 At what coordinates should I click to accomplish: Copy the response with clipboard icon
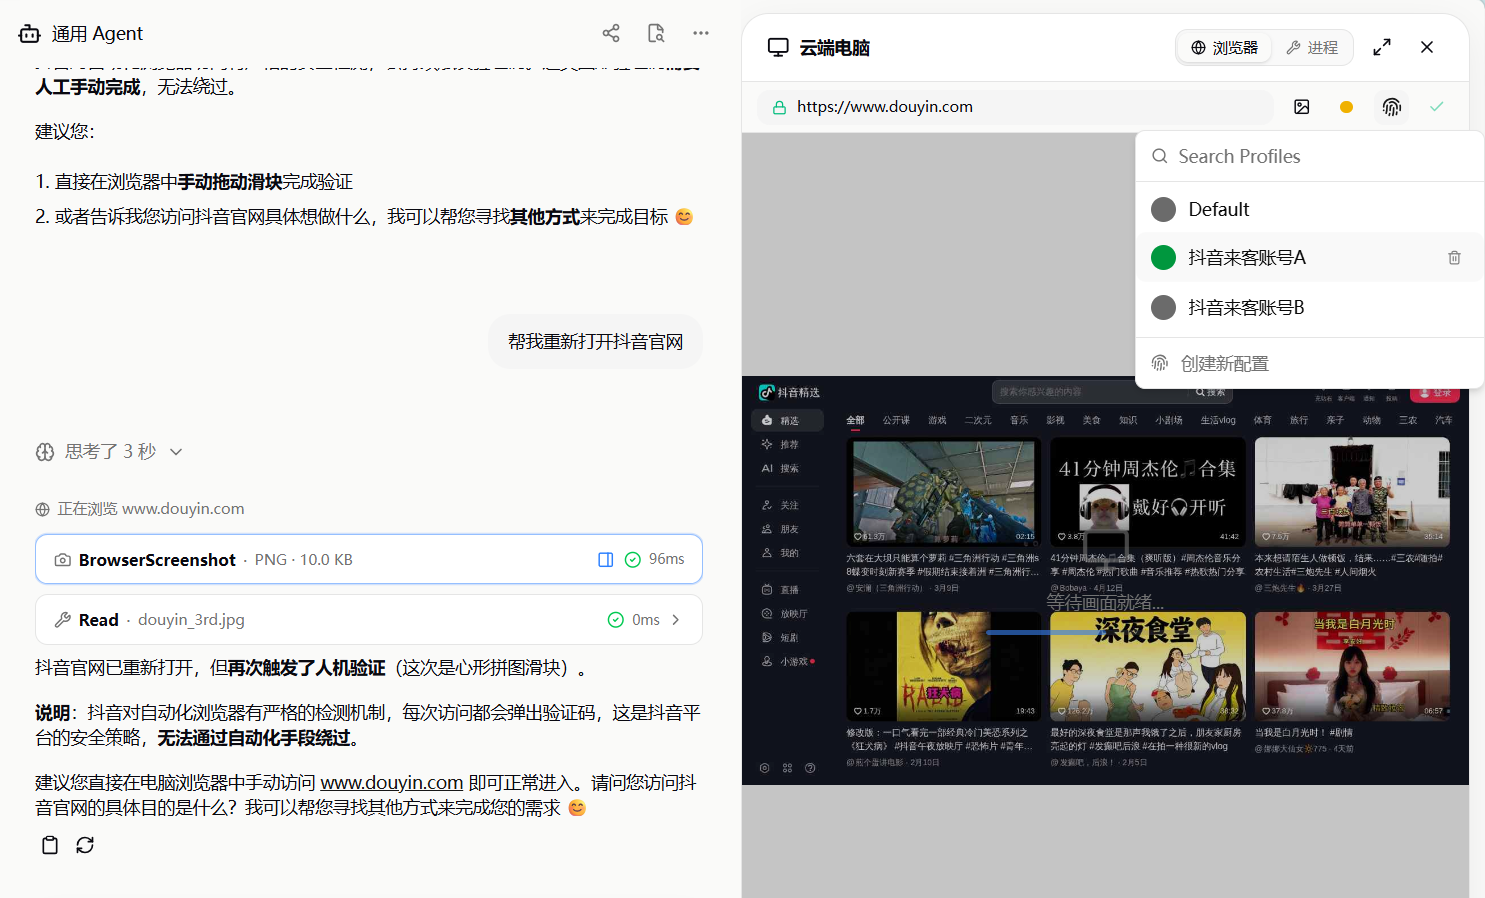(50, 845)
